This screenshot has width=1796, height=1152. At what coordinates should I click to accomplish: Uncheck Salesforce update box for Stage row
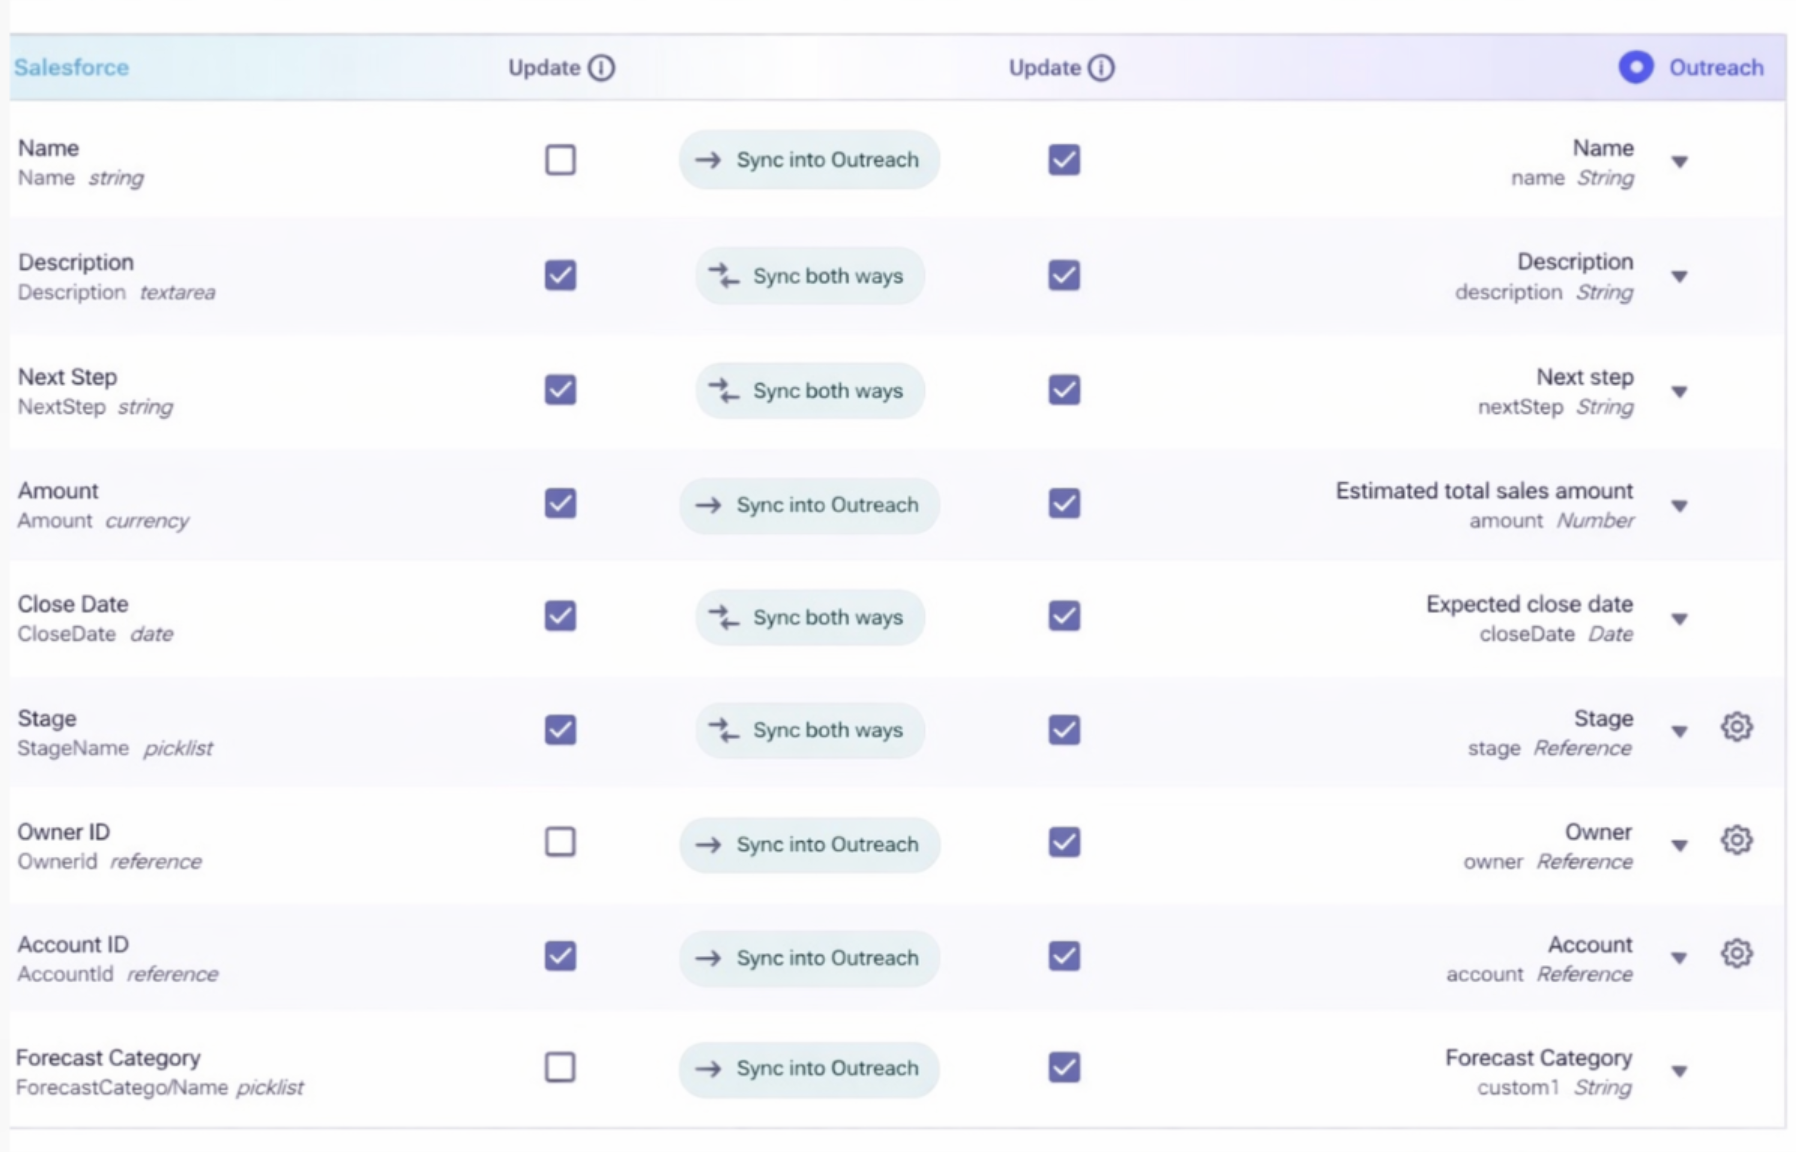tap(560, 730)
